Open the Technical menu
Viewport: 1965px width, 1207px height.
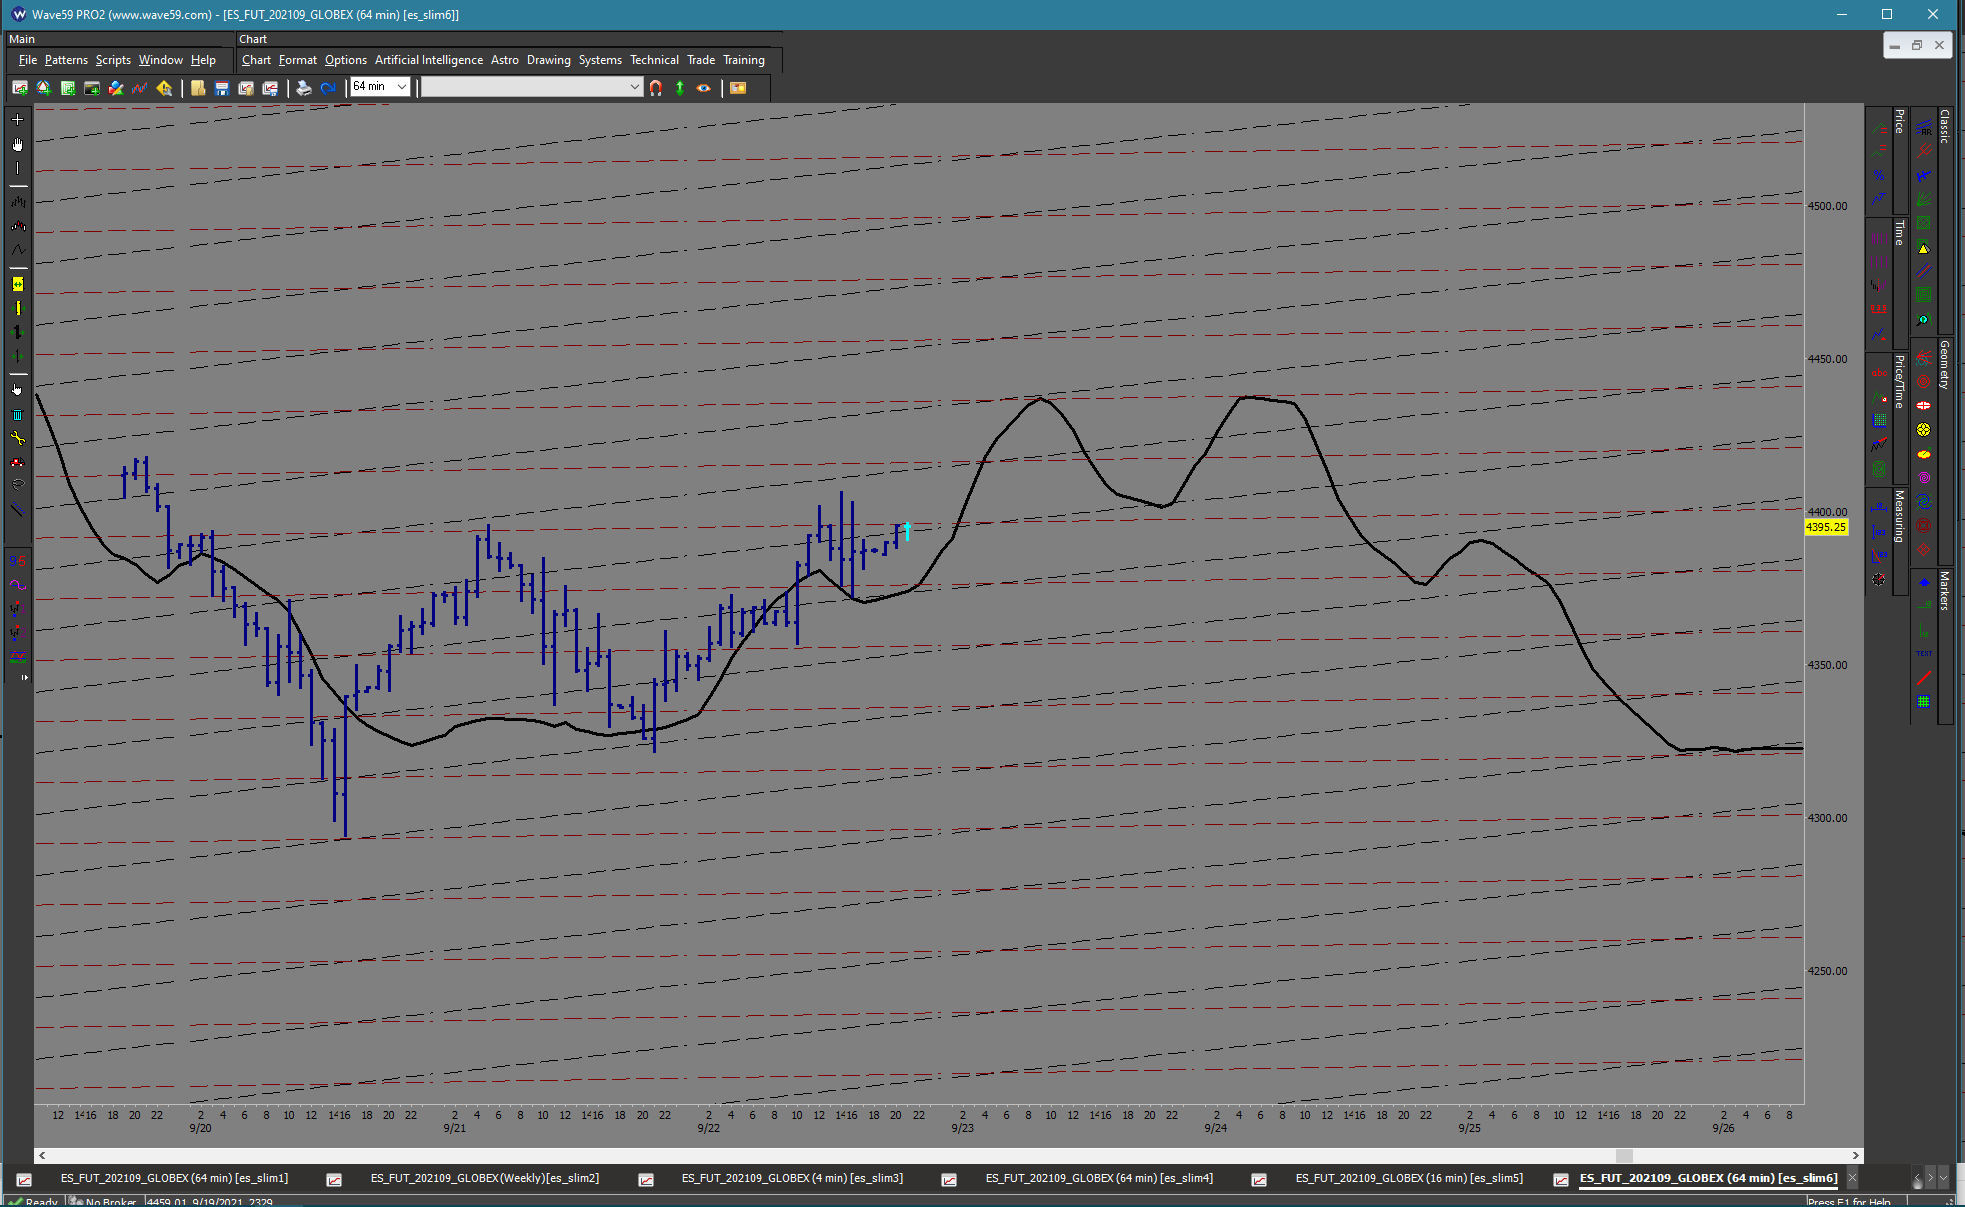(x=654, y=60)
